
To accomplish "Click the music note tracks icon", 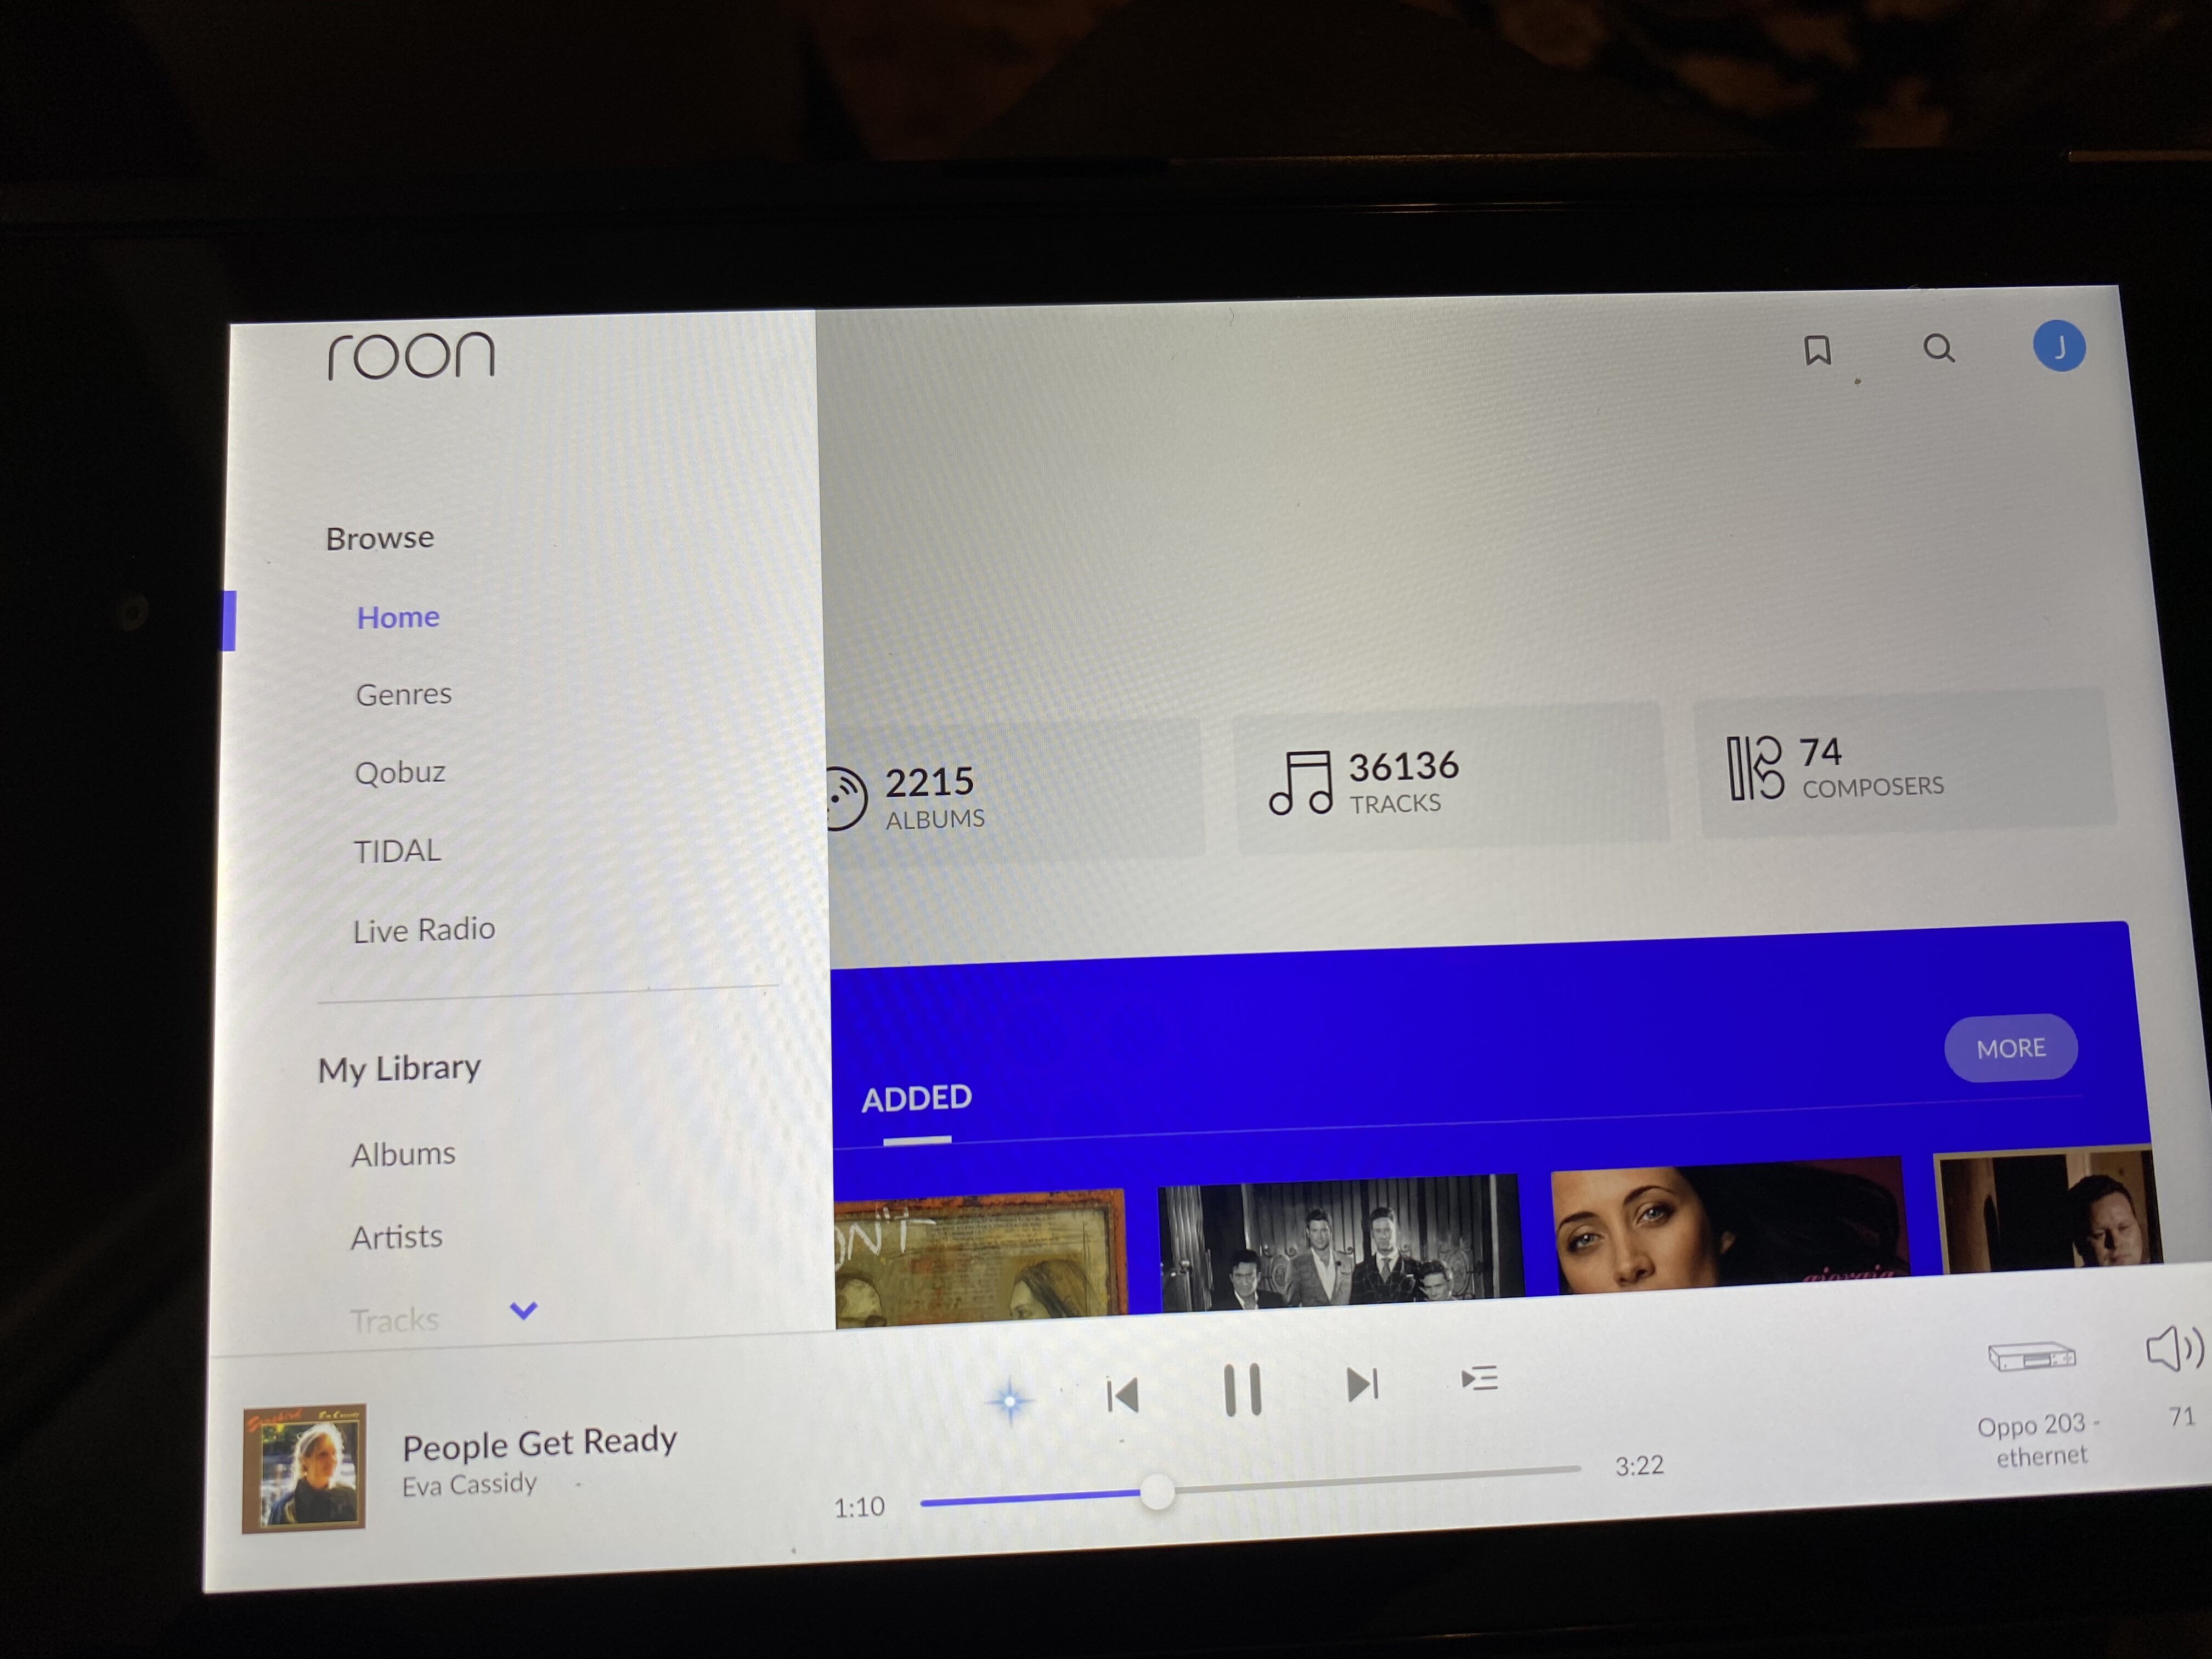I will click(x=1301, y=782).
